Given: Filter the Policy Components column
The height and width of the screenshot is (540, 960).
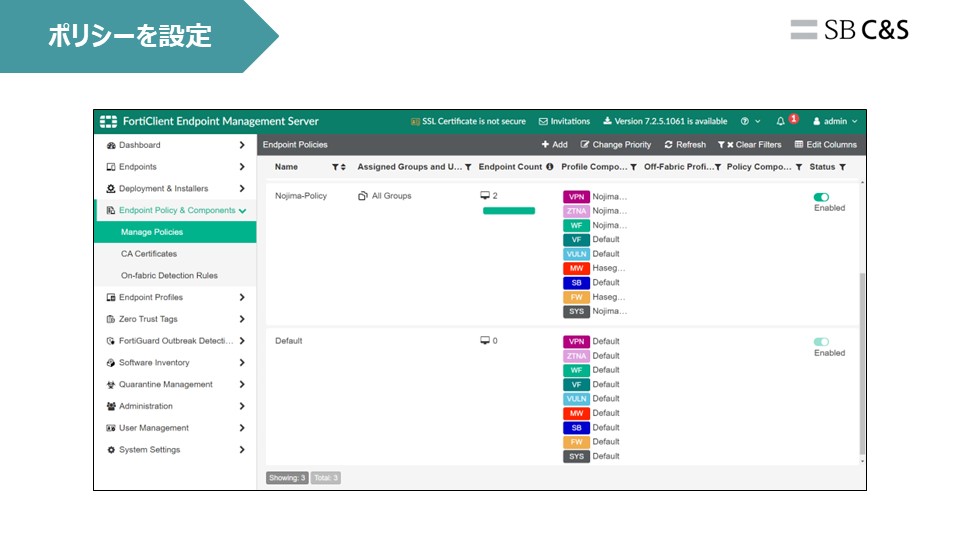Looking at the screenshot, I should pyautogui.click(x=799, y=167).
